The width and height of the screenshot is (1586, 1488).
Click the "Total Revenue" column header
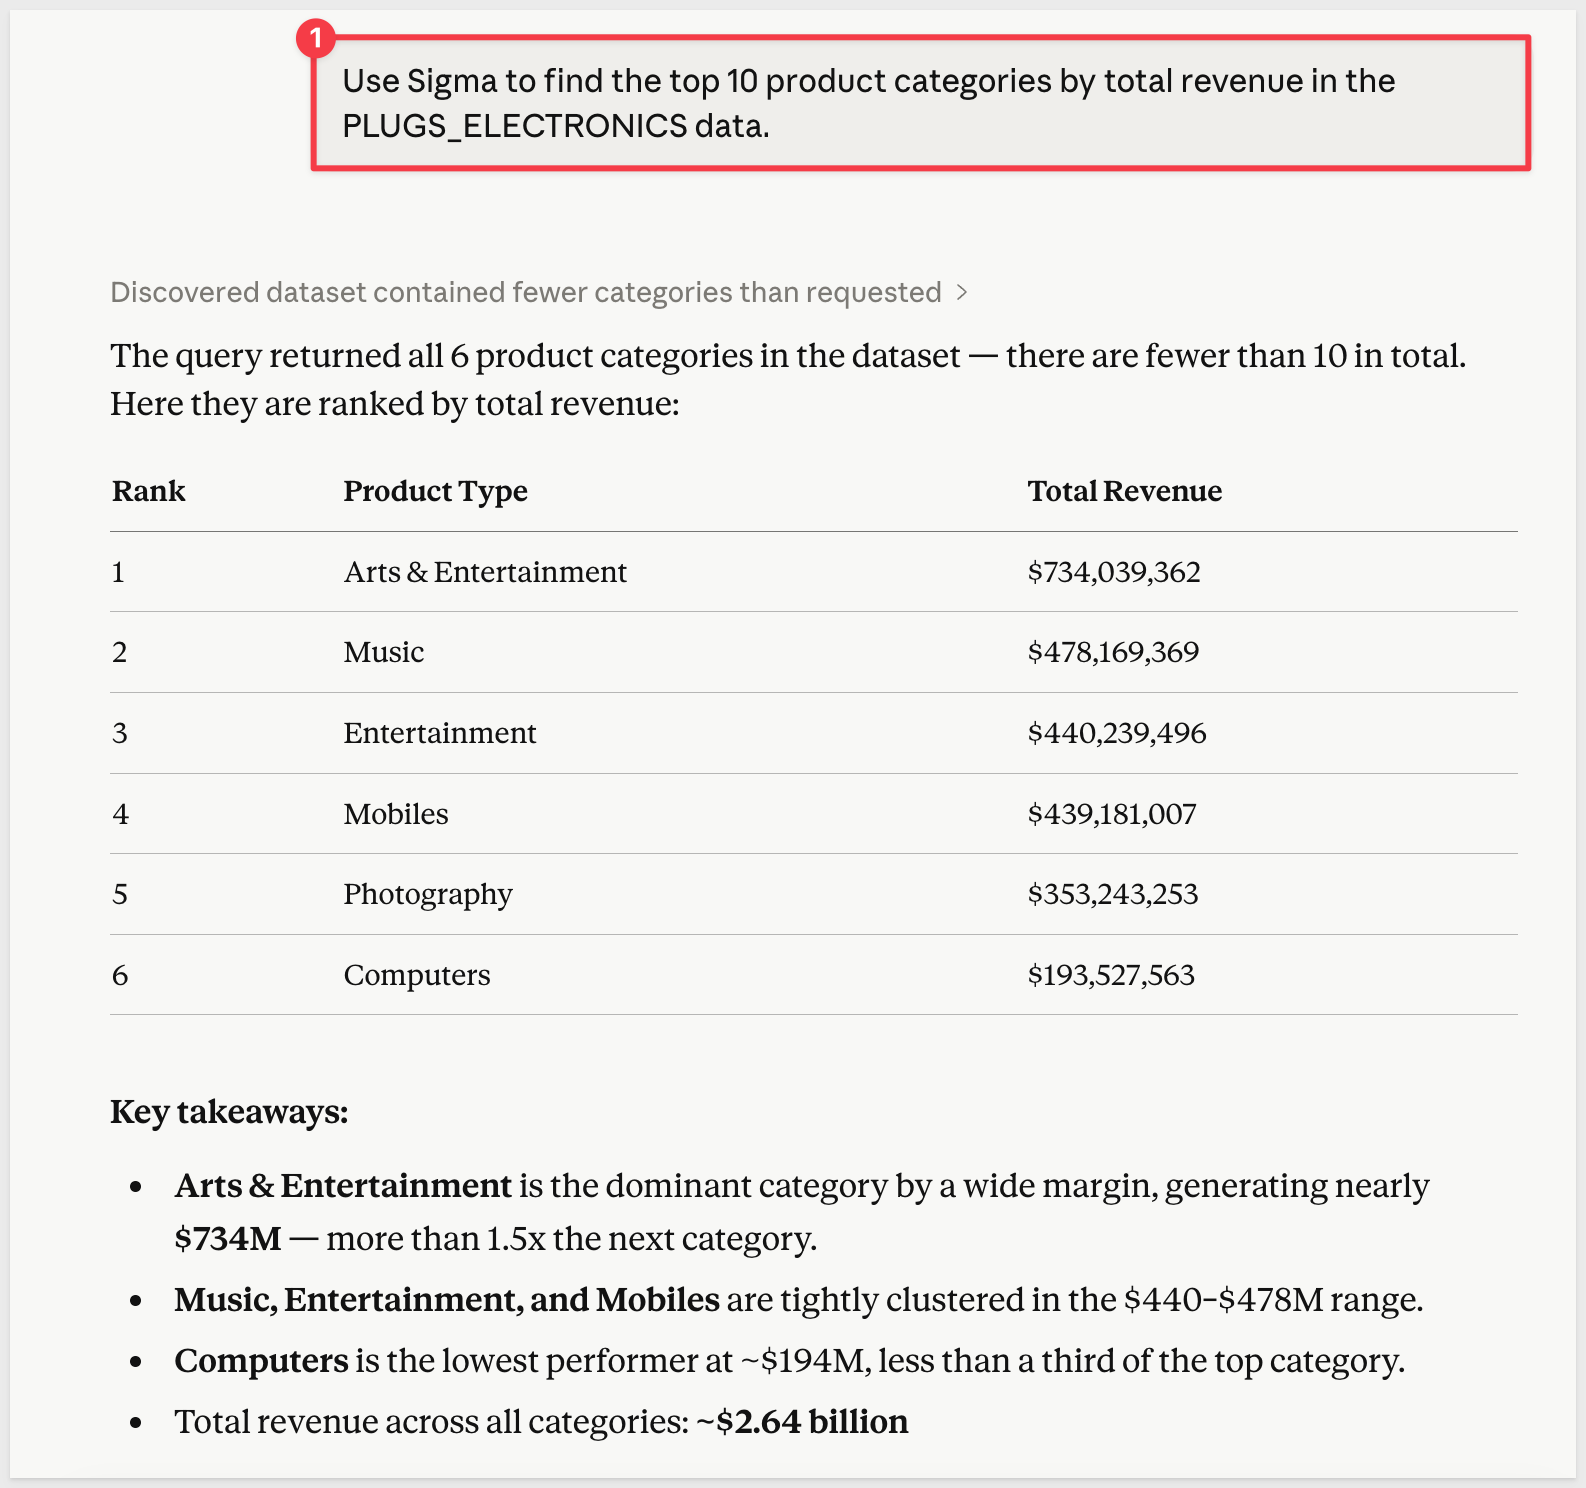click(x=1124, y=491)
